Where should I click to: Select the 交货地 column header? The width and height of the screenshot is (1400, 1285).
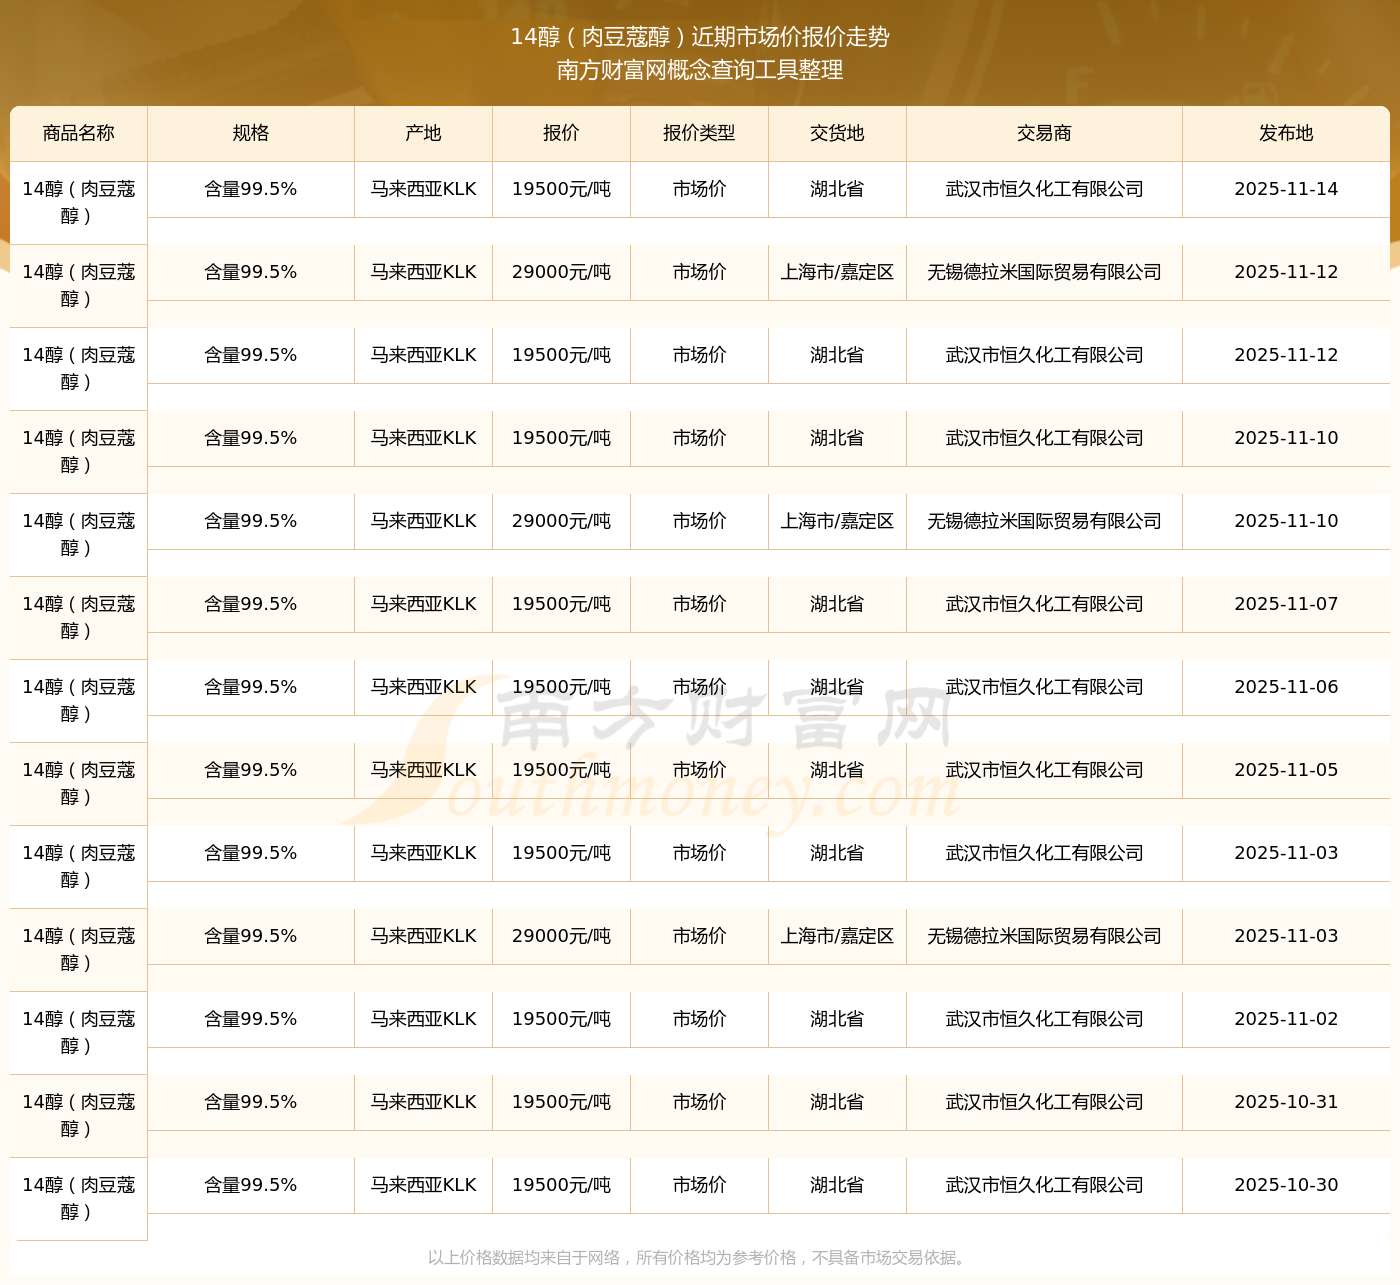[x=838, y=133]
